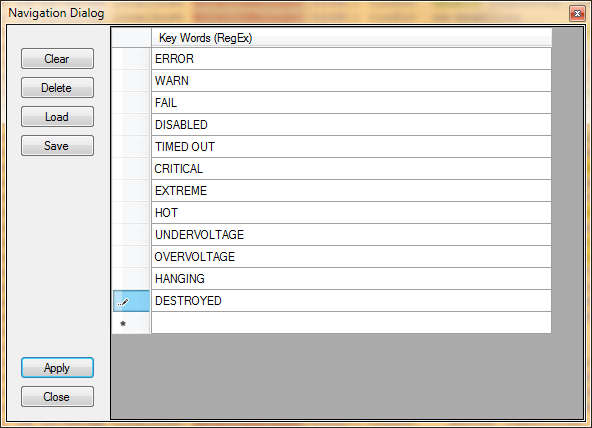Save the keyword list
This screenshot has width=592, height=428.
(x=57, y=146)
